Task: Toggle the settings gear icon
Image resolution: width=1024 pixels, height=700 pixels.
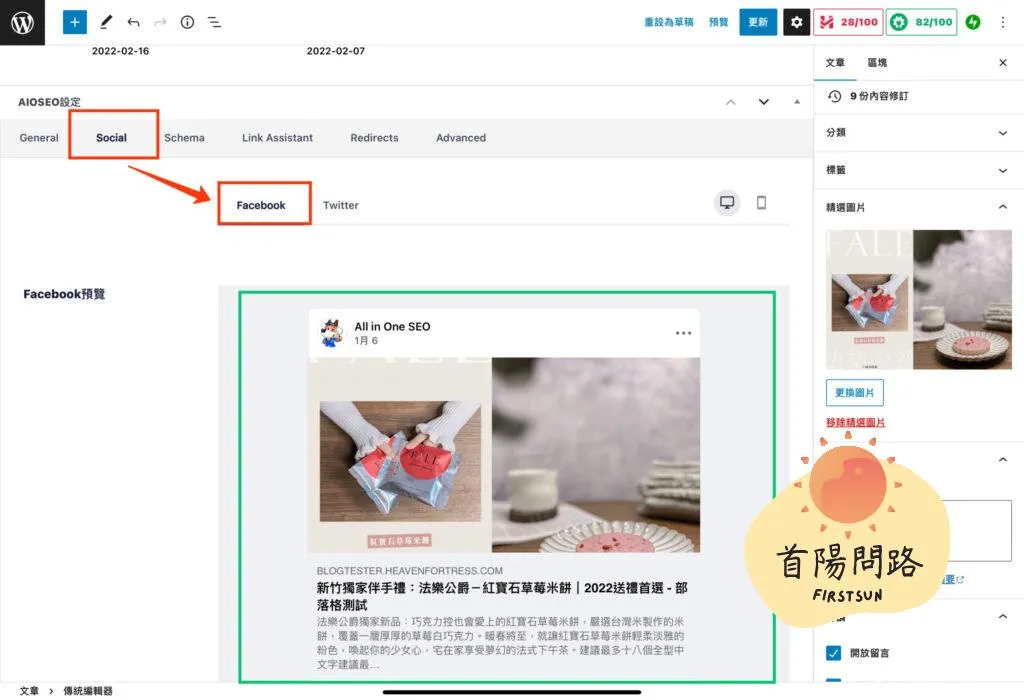Action: [x=796, y=22]
